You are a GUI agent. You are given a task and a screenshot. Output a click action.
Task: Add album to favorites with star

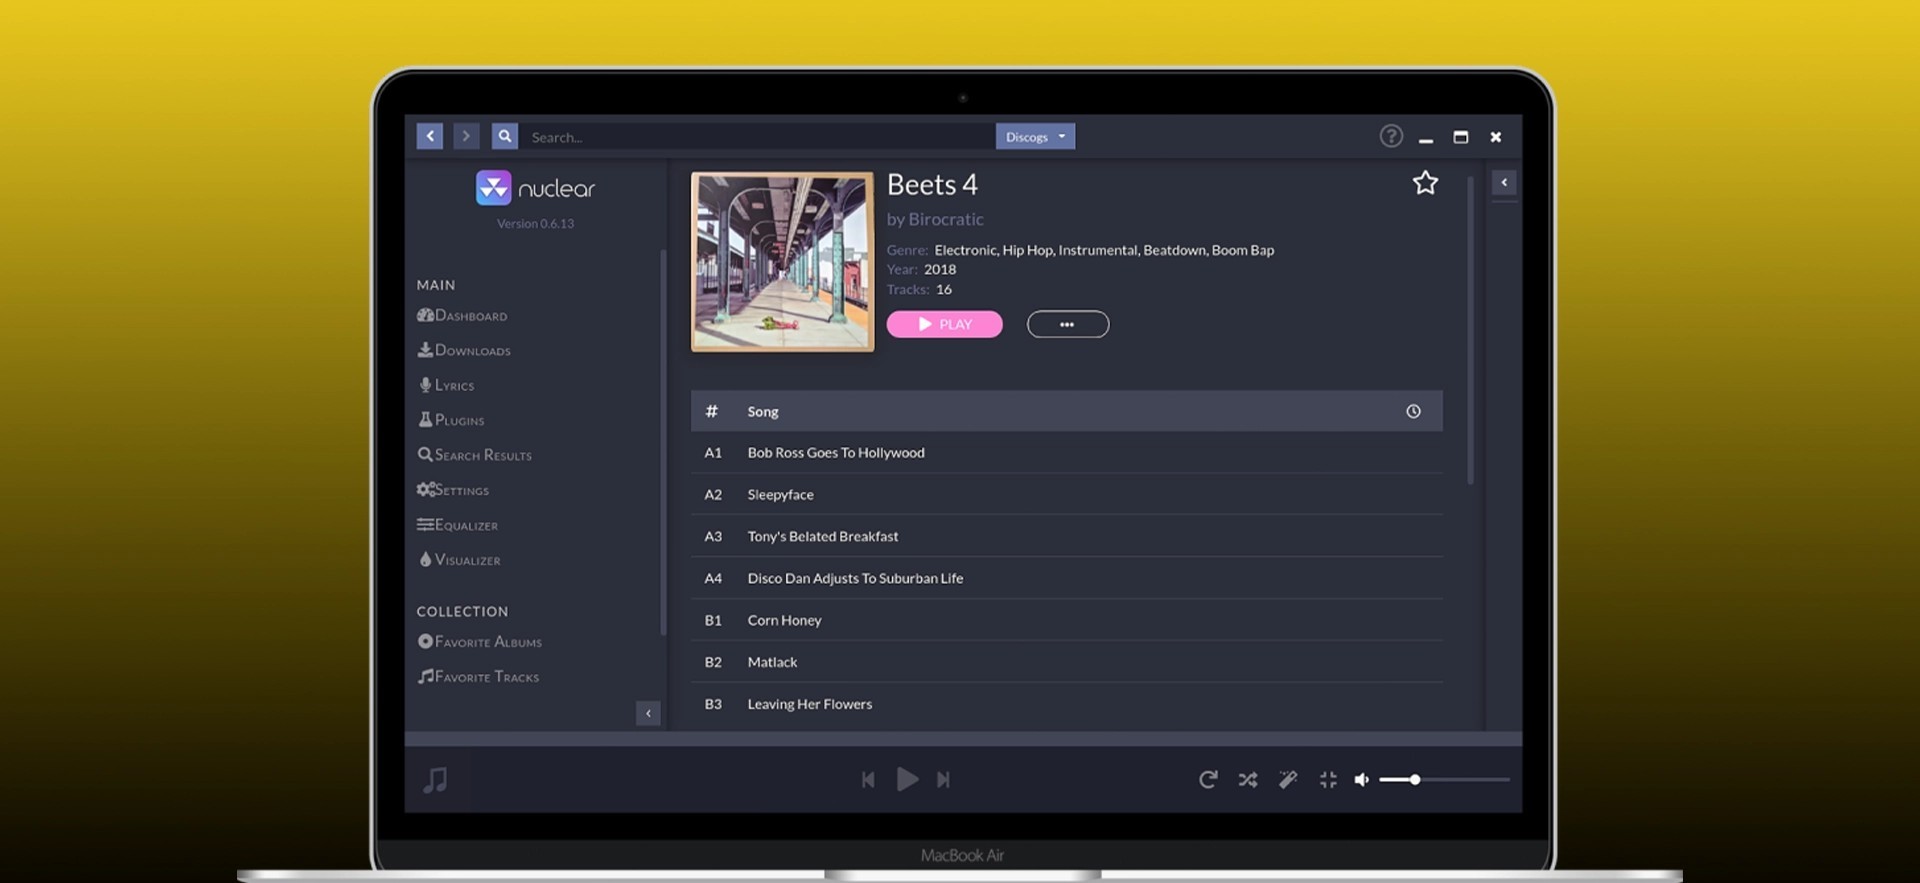pyautogui.click(x=1425, y=183)
